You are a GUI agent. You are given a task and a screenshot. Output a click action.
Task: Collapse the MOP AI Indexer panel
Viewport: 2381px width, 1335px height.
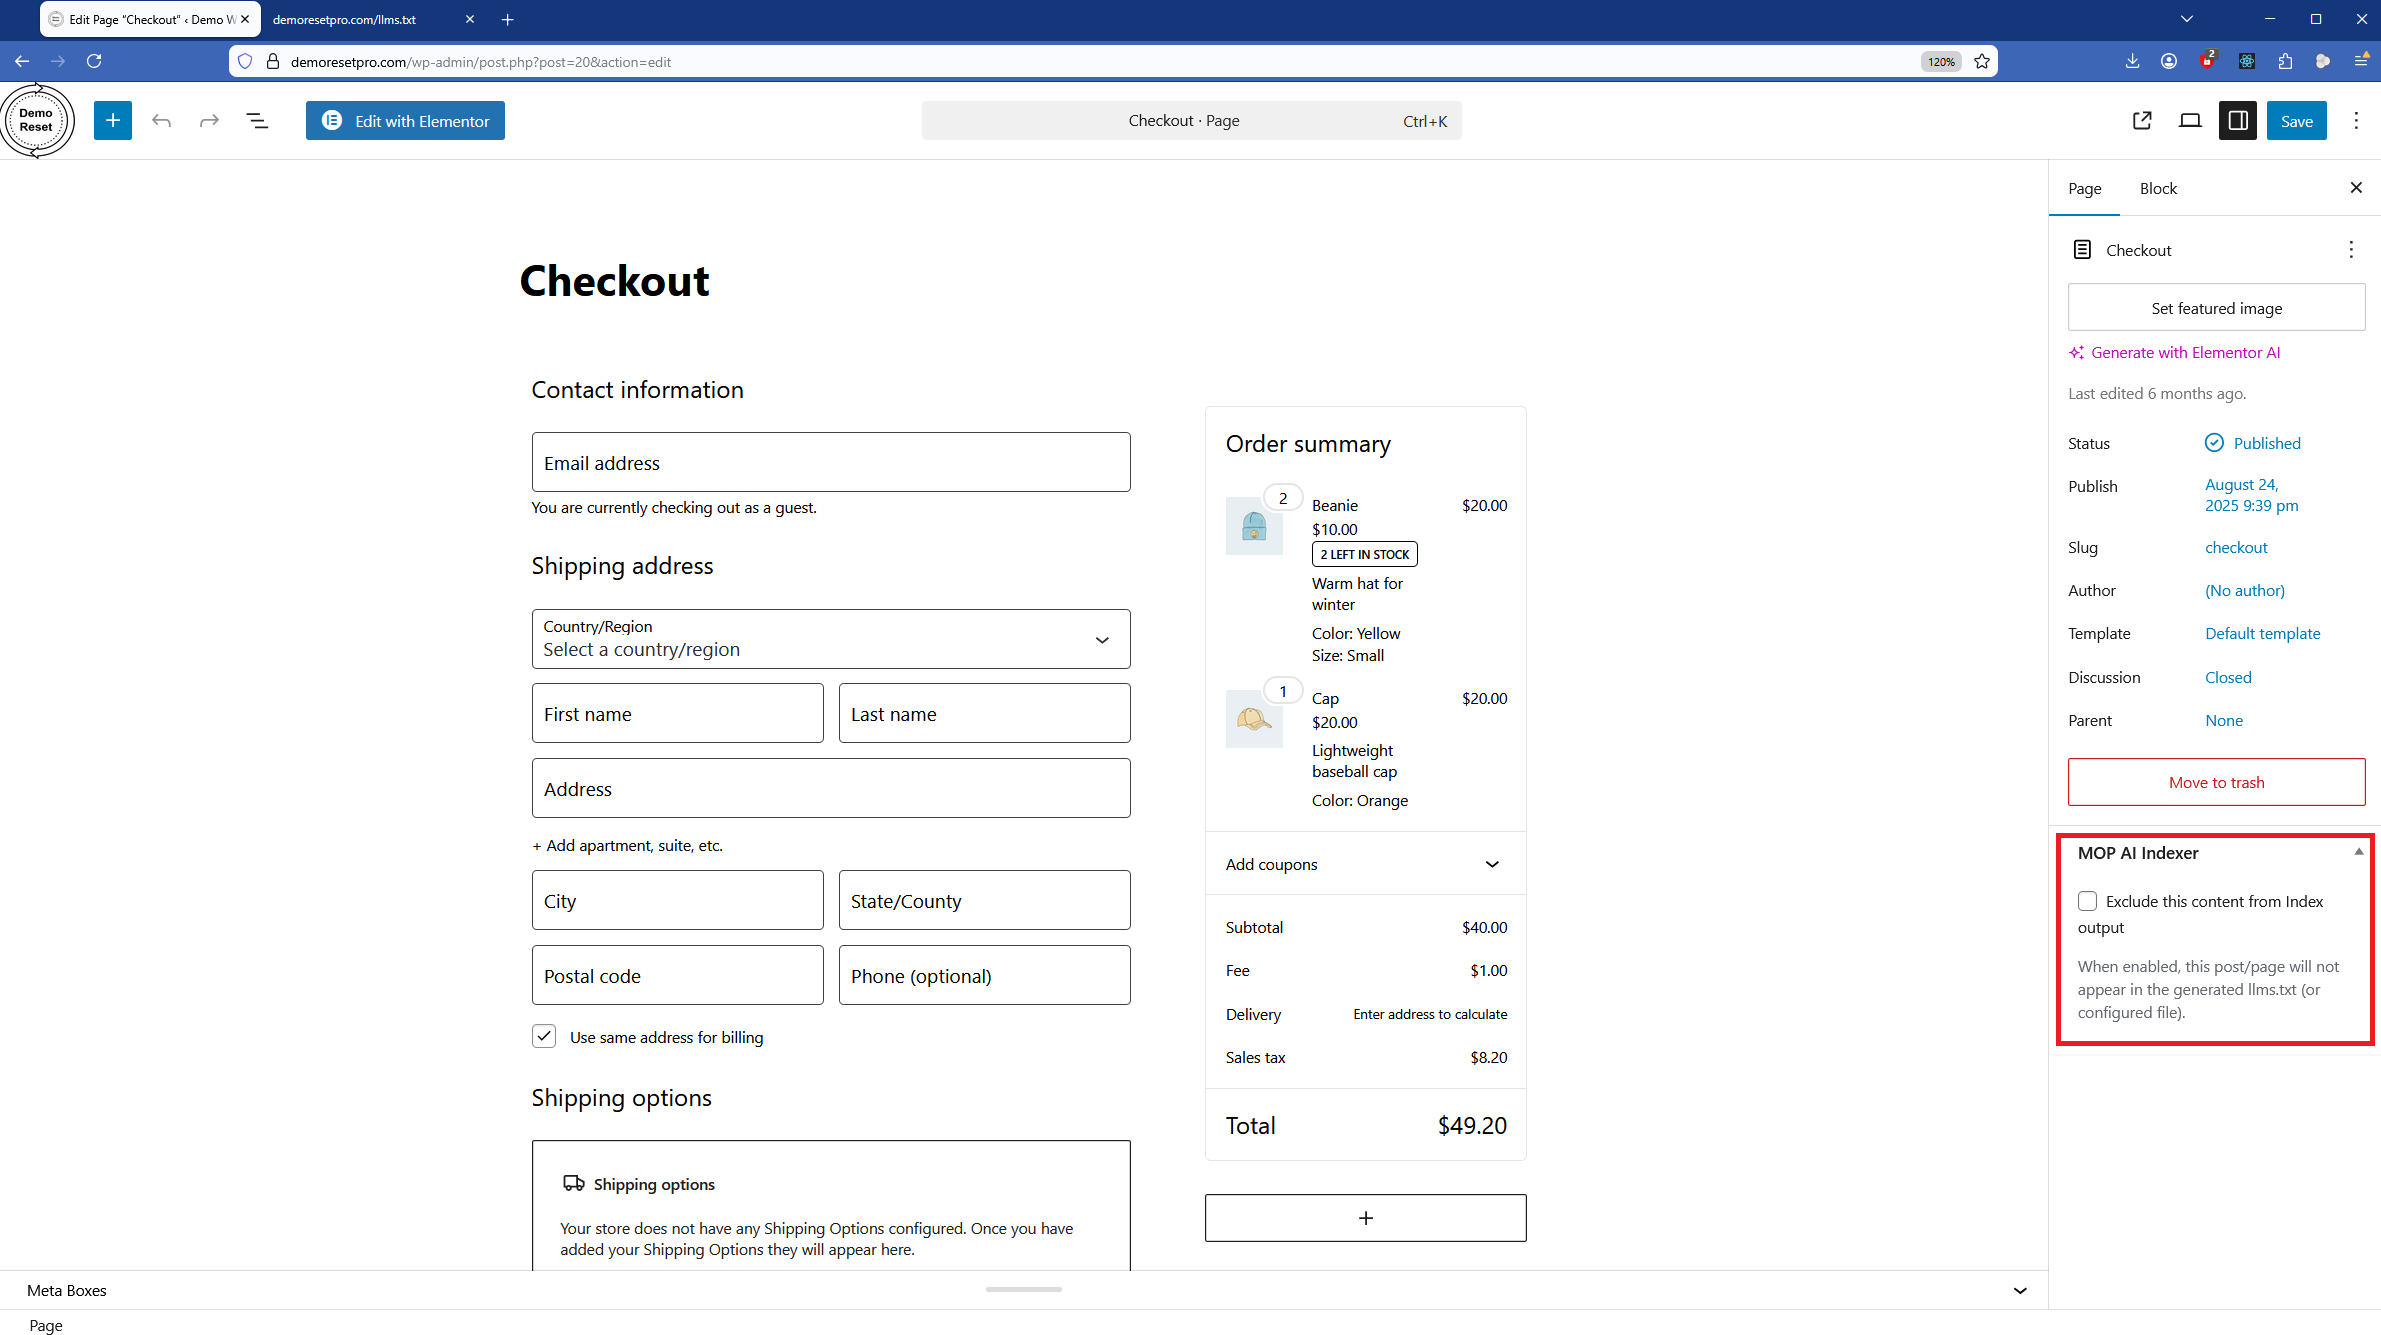(2358, 852)
